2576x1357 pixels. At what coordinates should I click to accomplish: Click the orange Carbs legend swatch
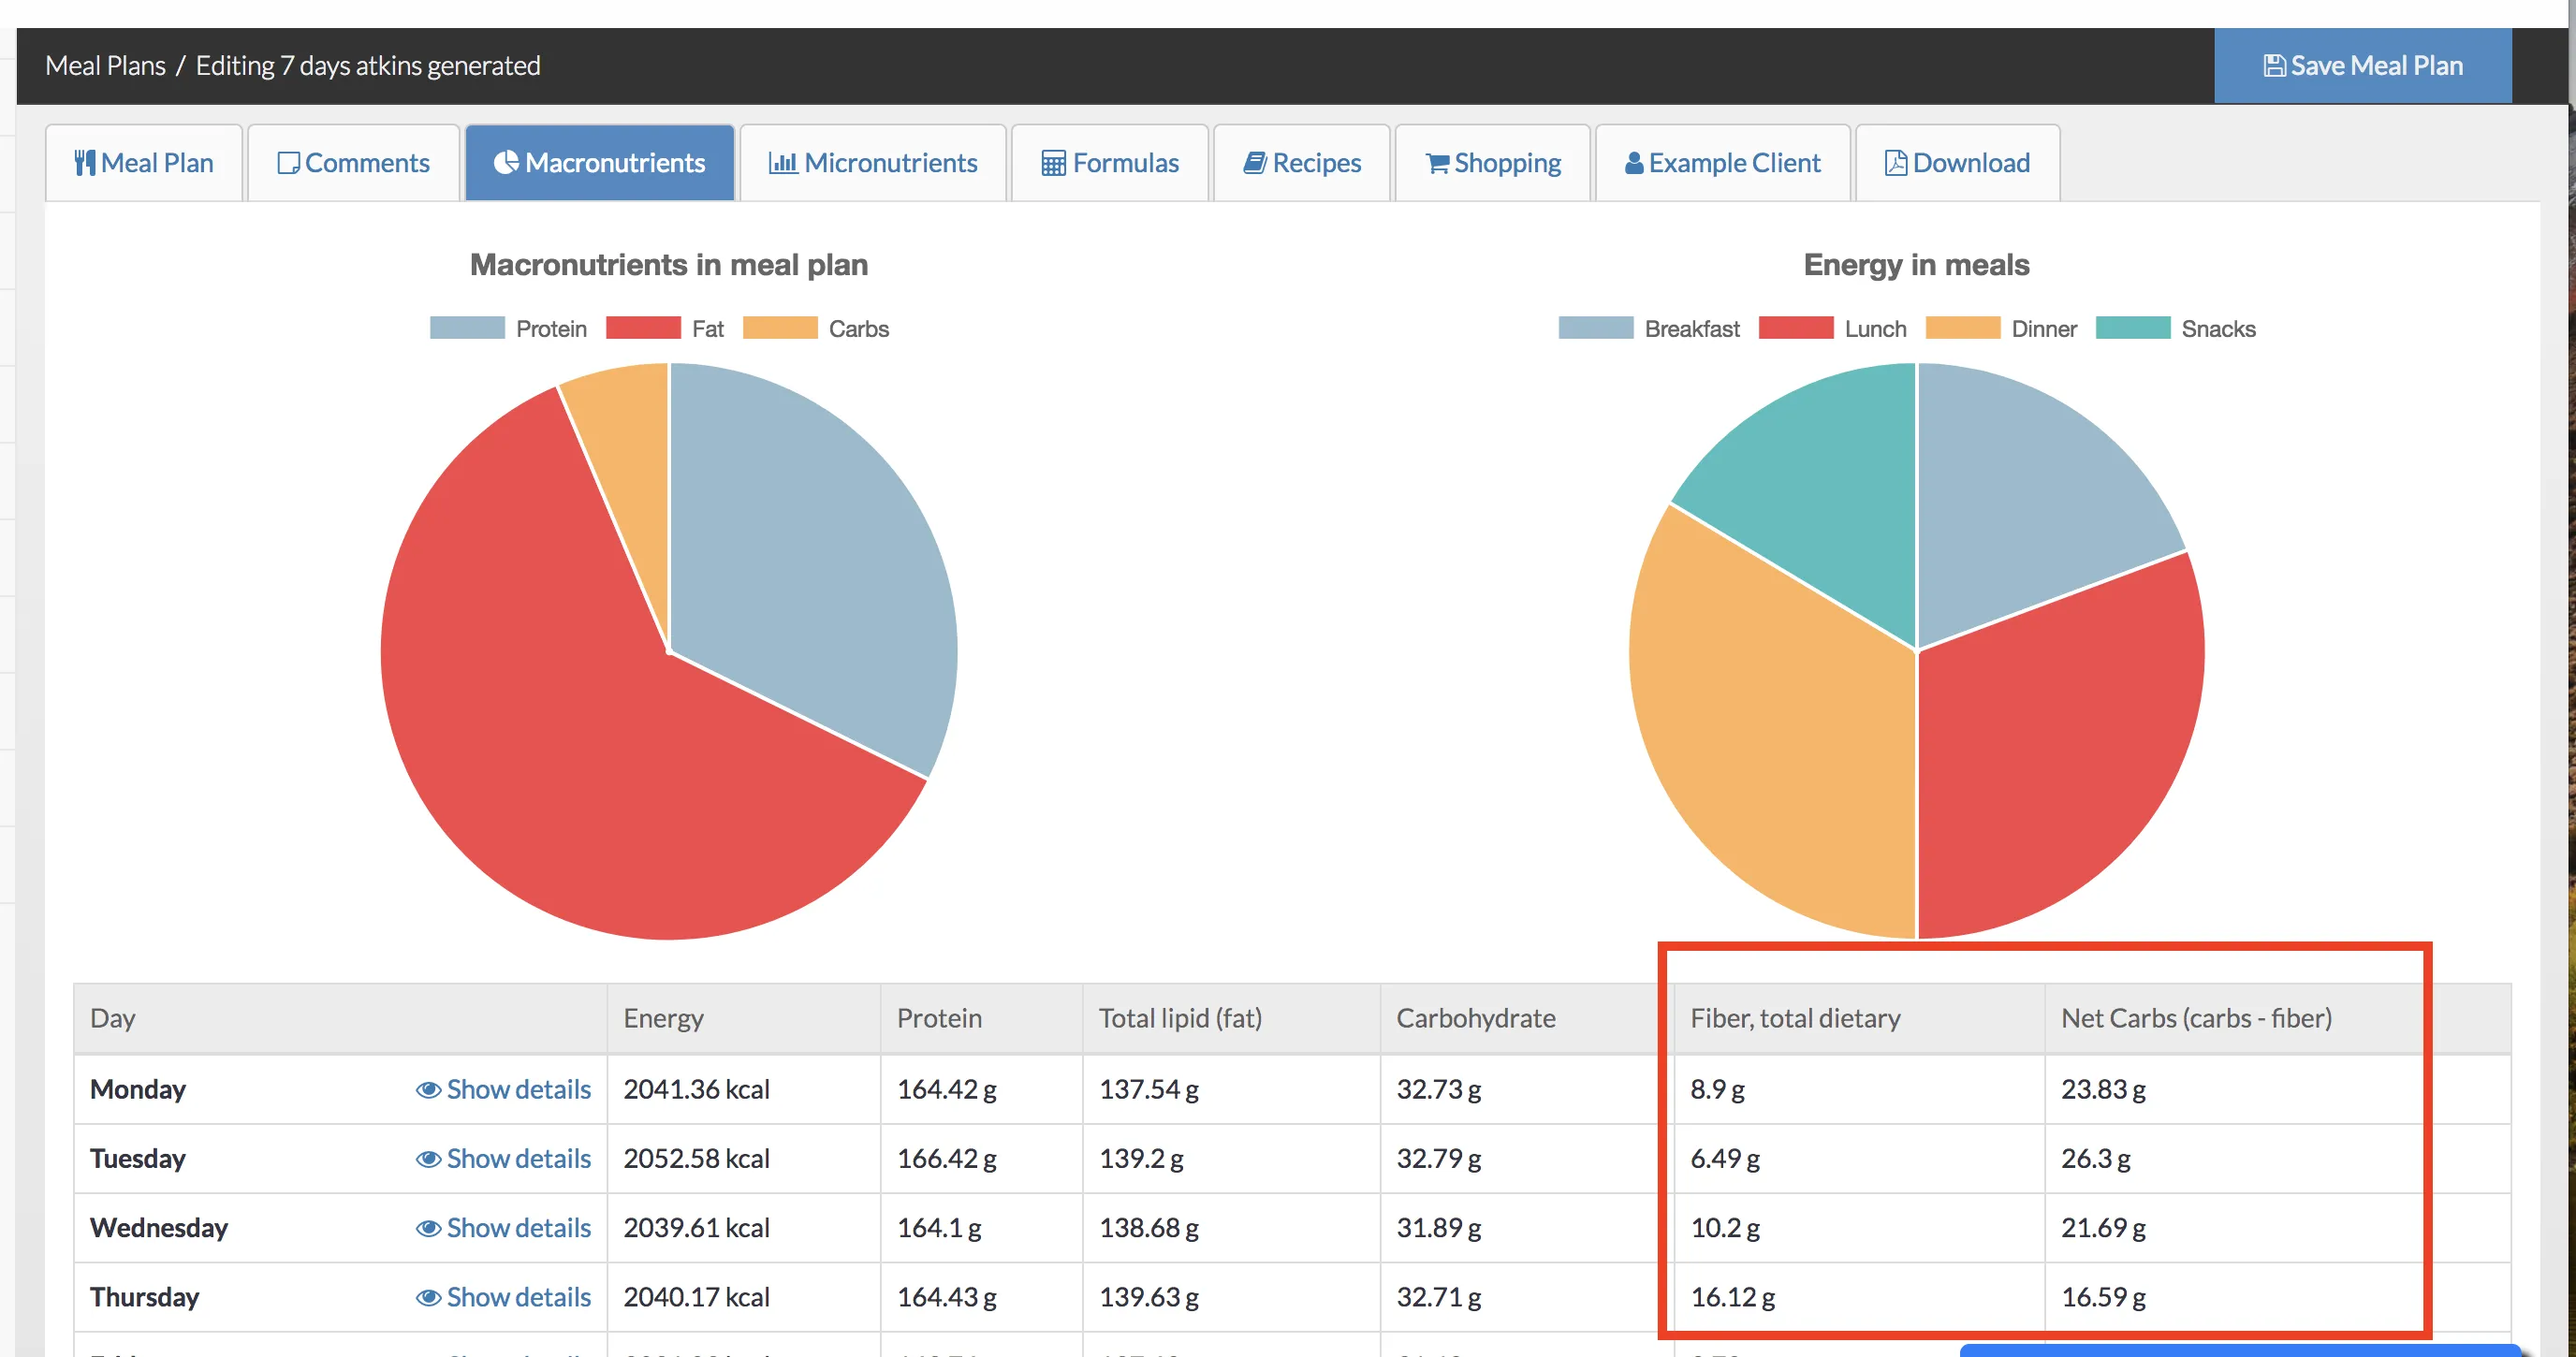tap(780, 329)
